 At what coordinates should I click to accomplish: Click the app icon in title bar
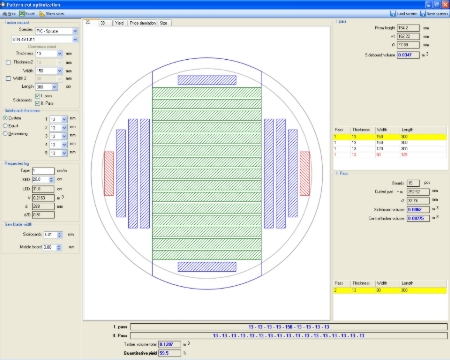(x=3, y=4)
